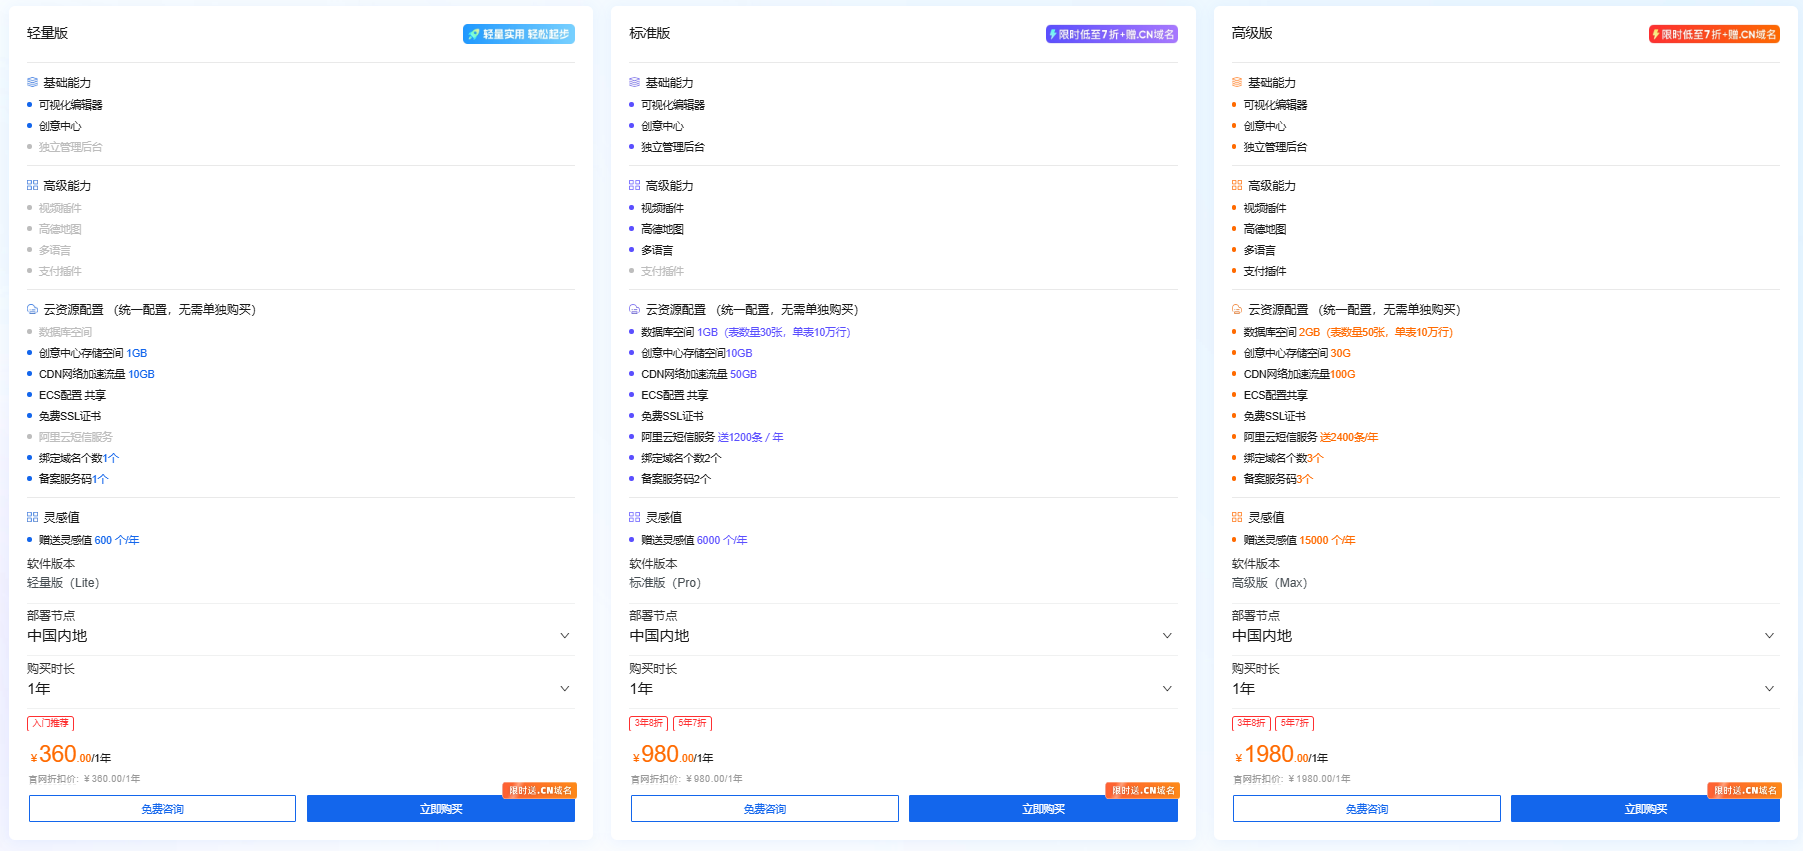This screenshot has width=1803, height=851.
Task: Open 购买时长 dropdown in 标准版 card
Action: pyautogui.click(x=903, y=689)
